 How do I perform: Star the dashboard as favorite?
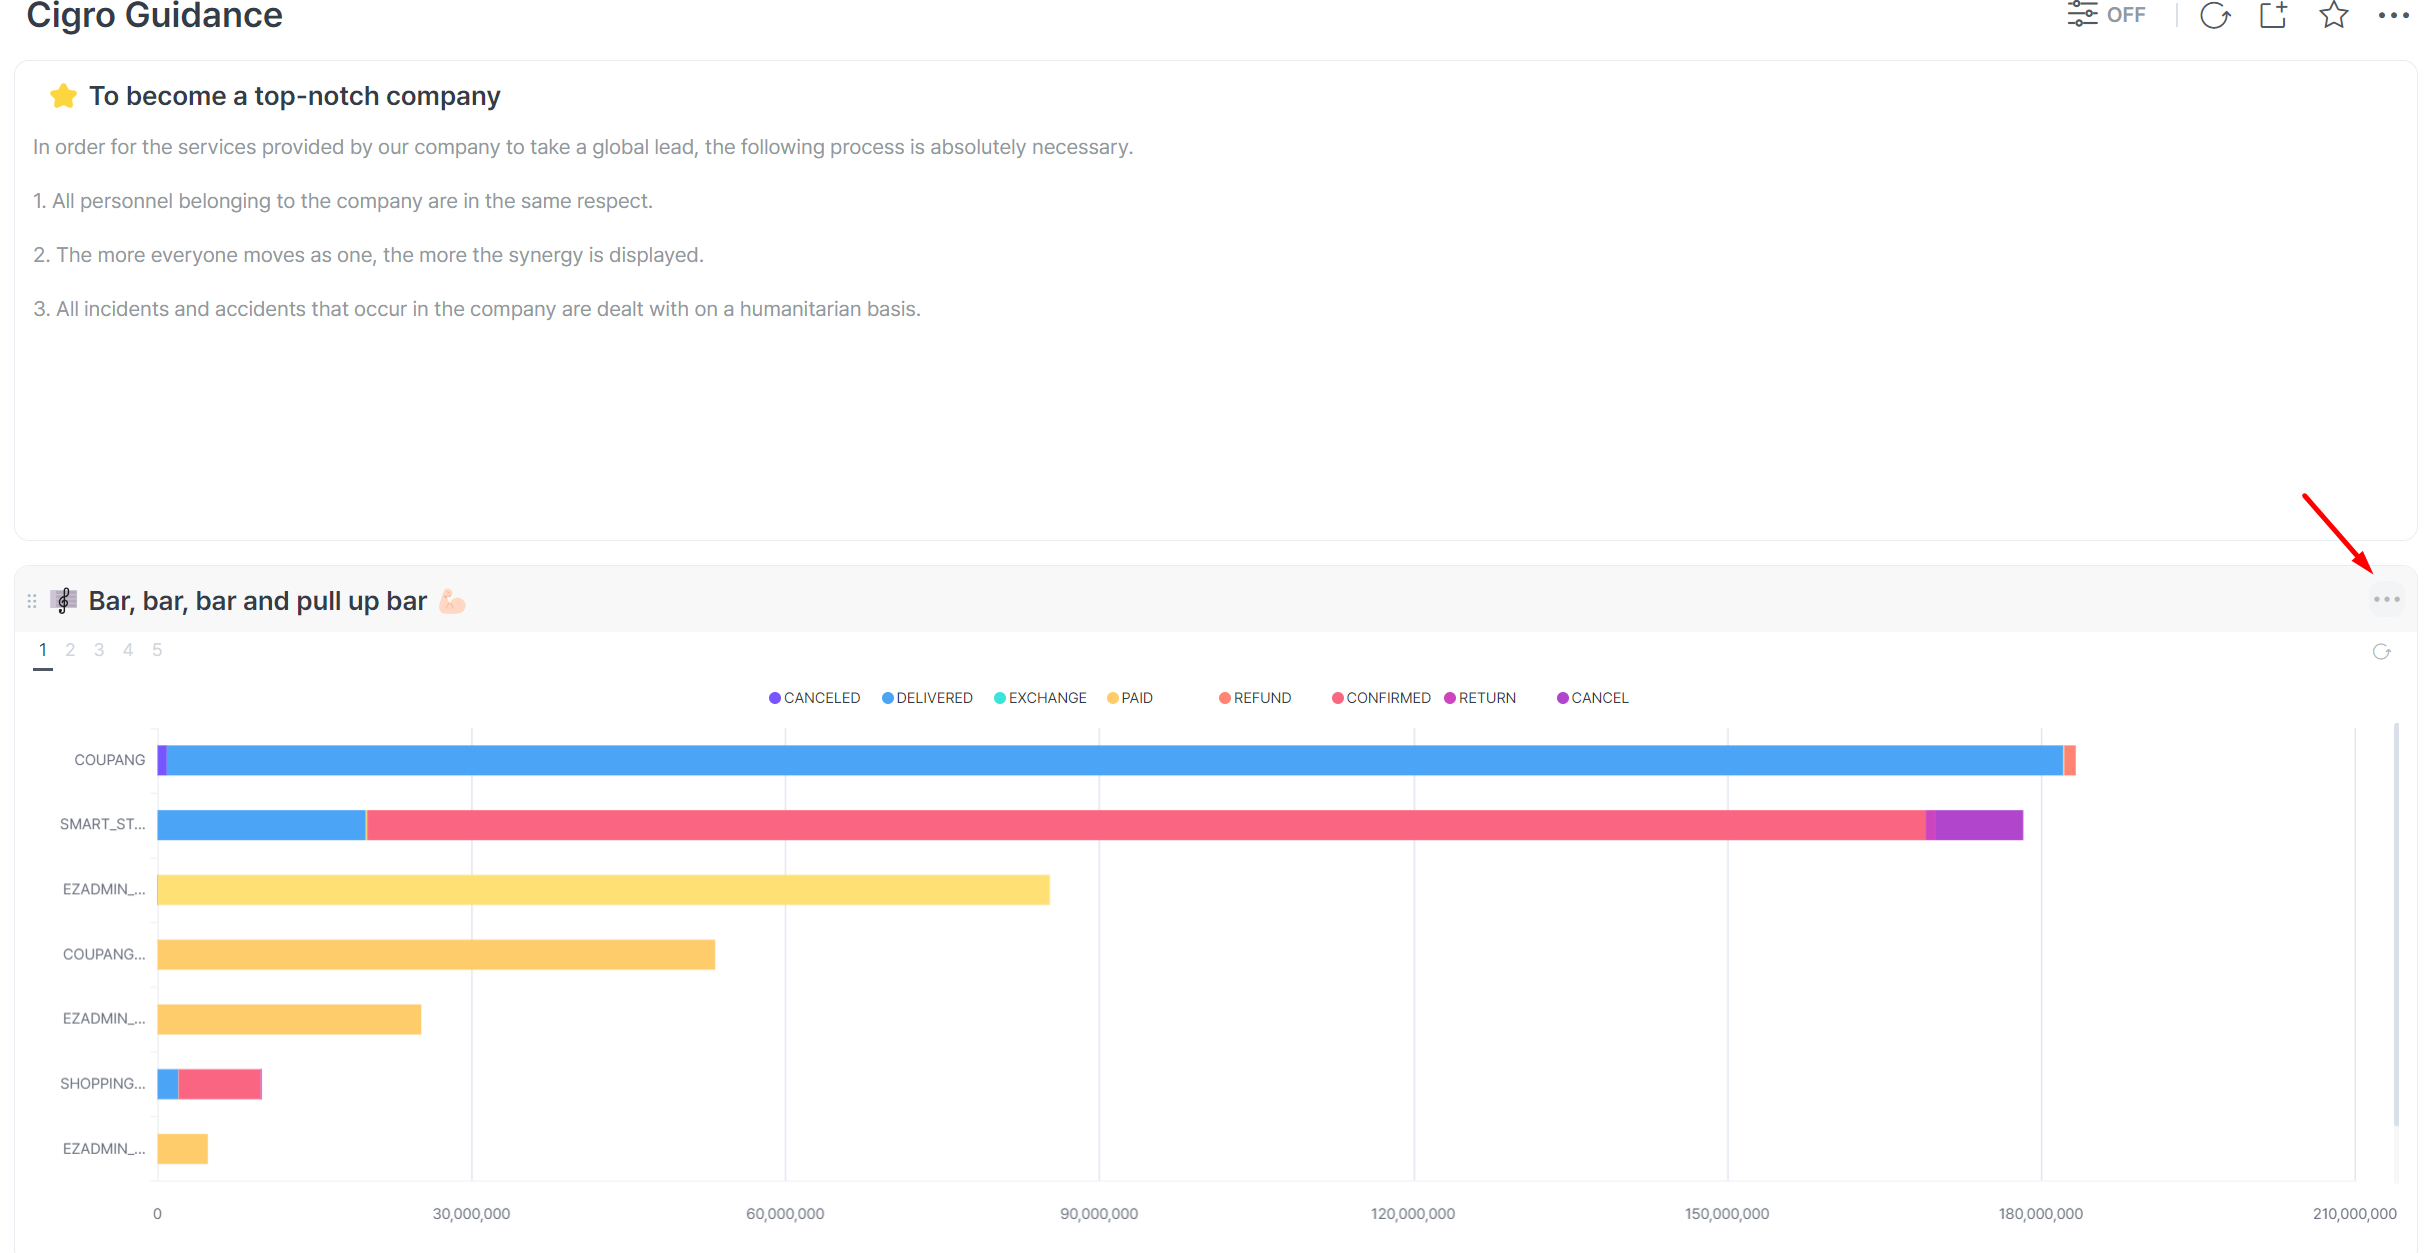(2334, 15)
